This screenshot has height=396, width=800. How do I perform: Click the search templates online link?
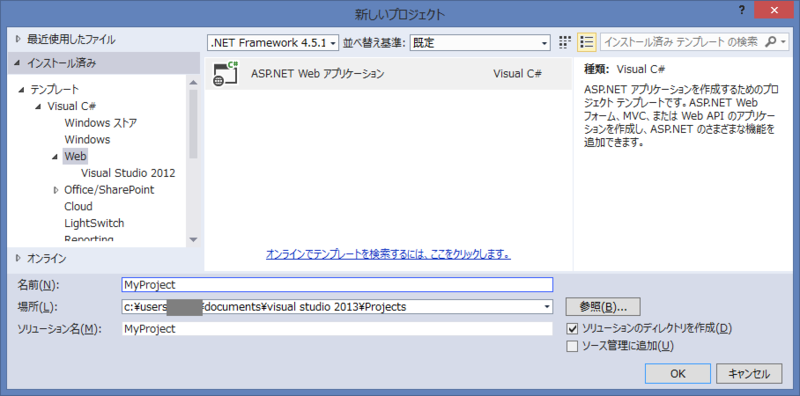click(x=388, y=254)
